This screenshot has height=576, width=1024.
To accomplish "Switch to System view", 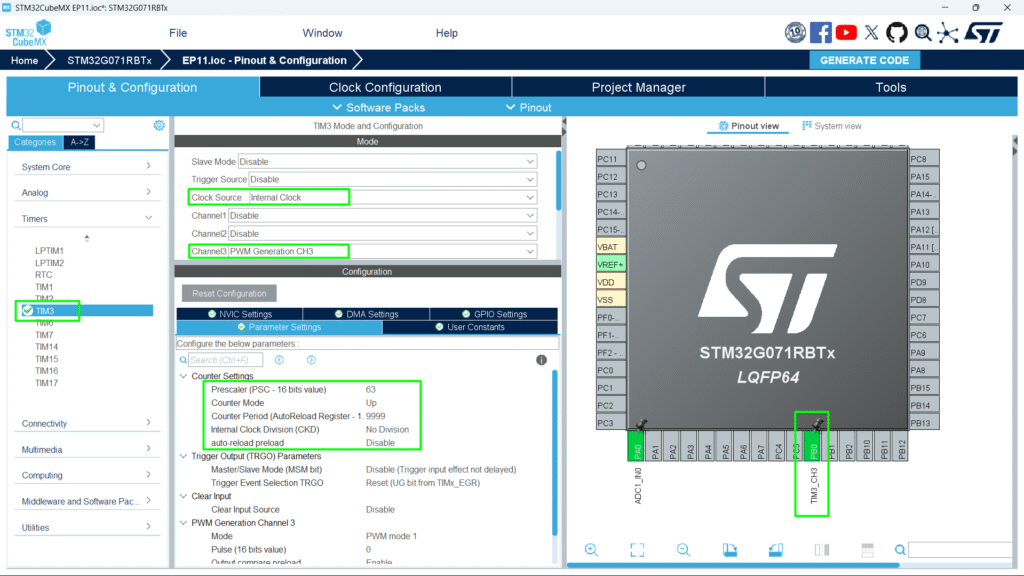I will pos(831,126).
